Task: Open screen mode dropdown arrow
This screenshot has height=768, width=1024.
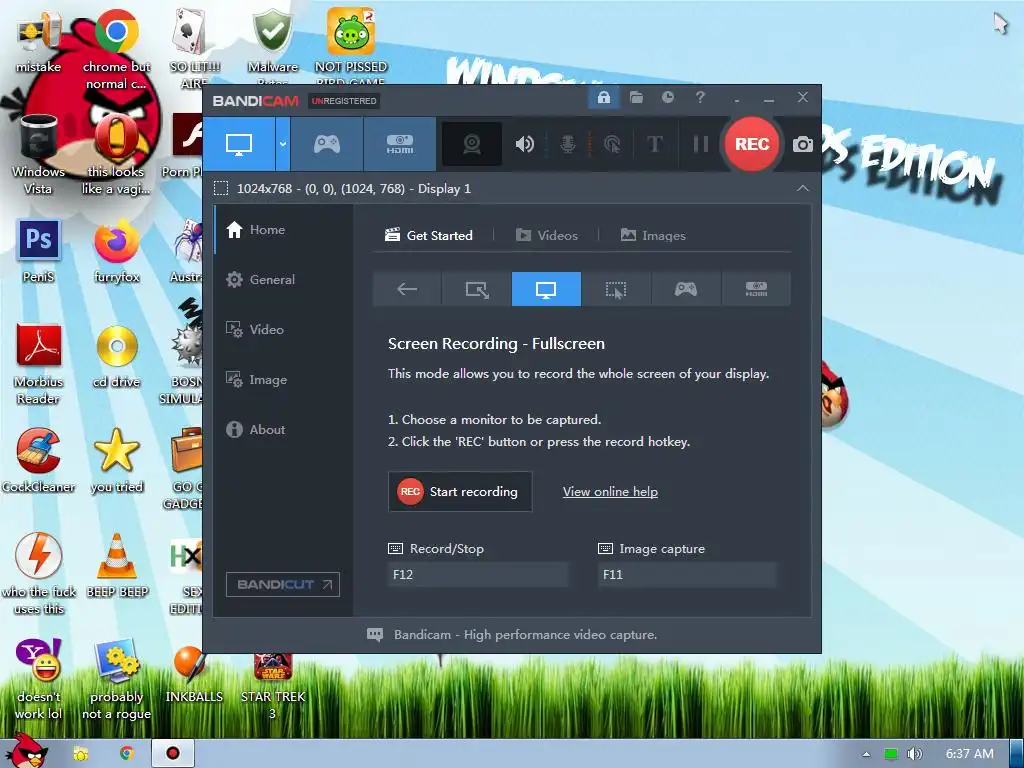Action: pos(283,144)
